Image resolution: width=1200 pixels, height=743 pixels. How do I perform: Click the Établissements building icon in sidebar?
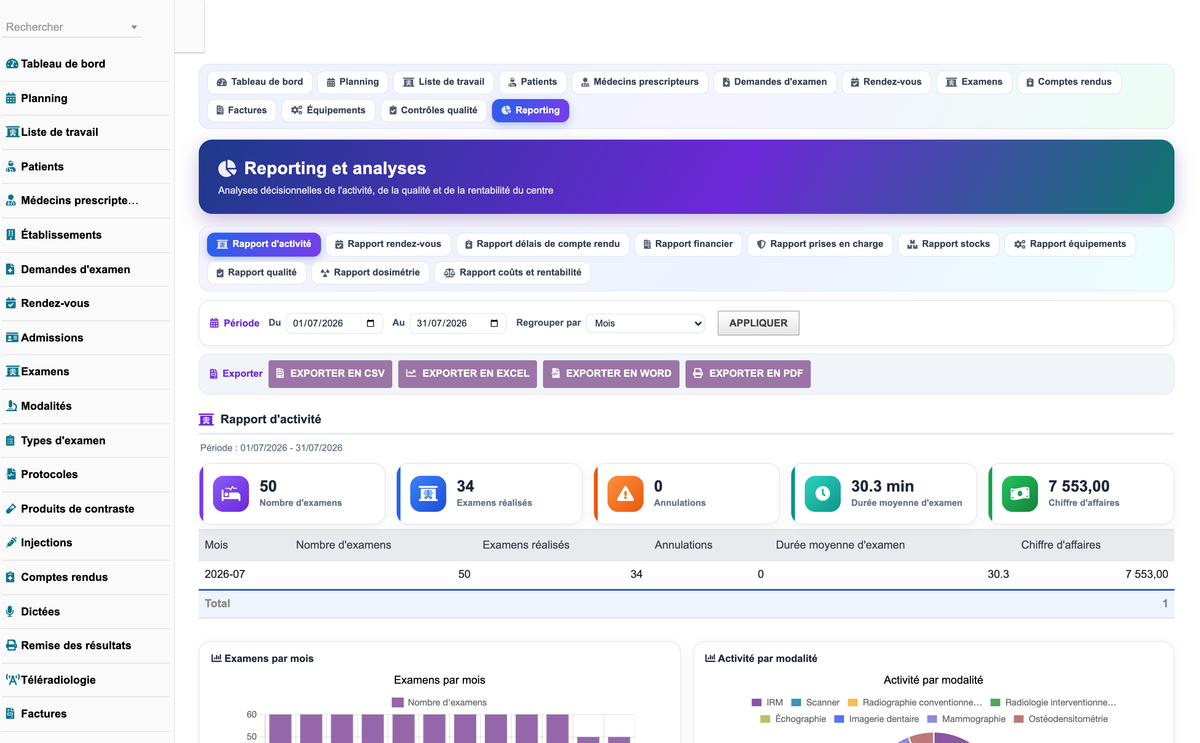click(11, 235)
